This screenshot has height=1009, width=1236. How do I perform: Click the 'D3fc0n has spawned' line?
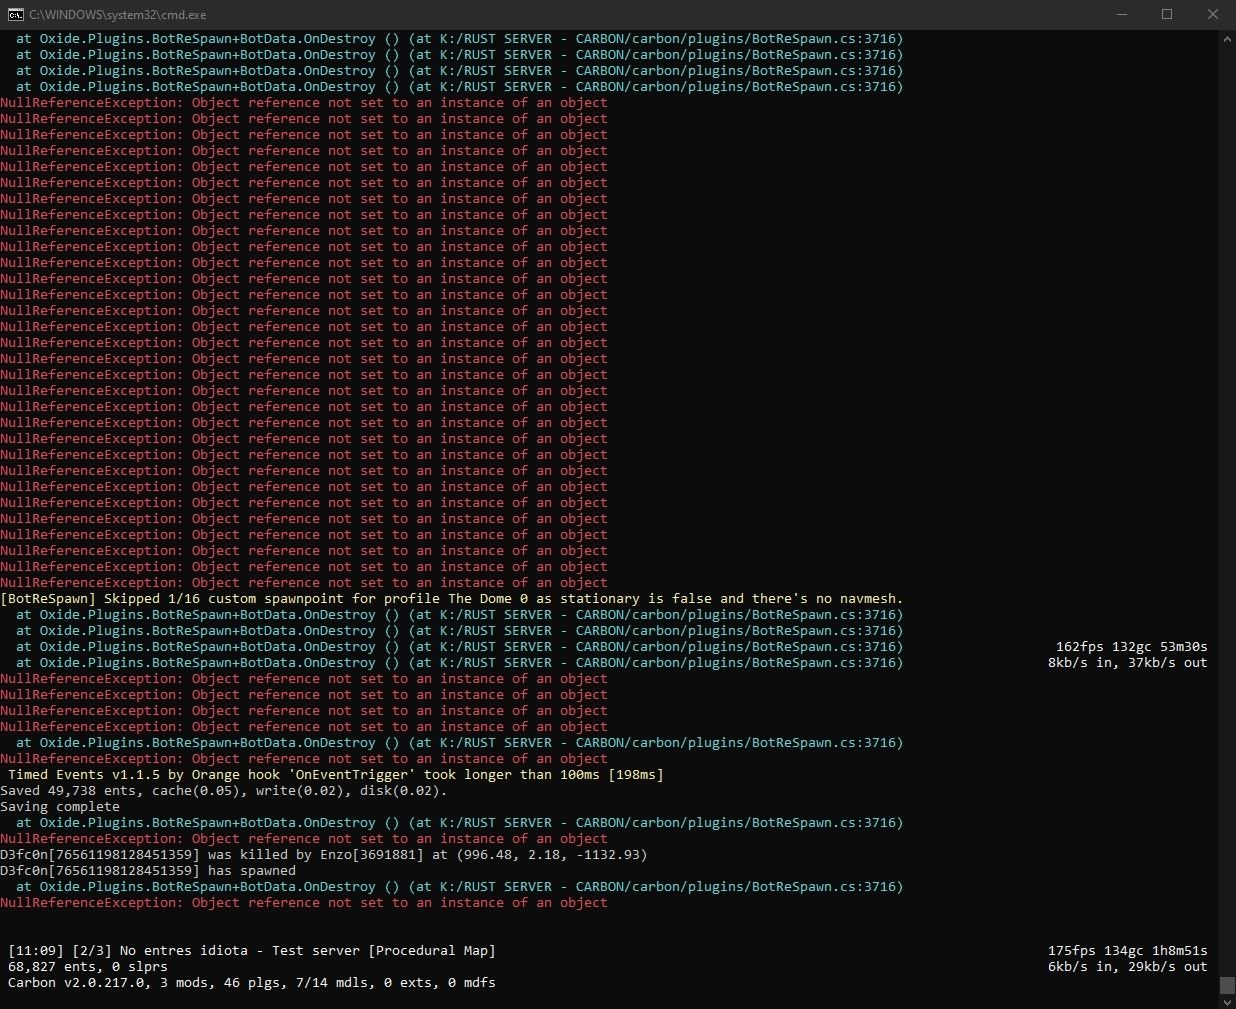pos(147,871)
